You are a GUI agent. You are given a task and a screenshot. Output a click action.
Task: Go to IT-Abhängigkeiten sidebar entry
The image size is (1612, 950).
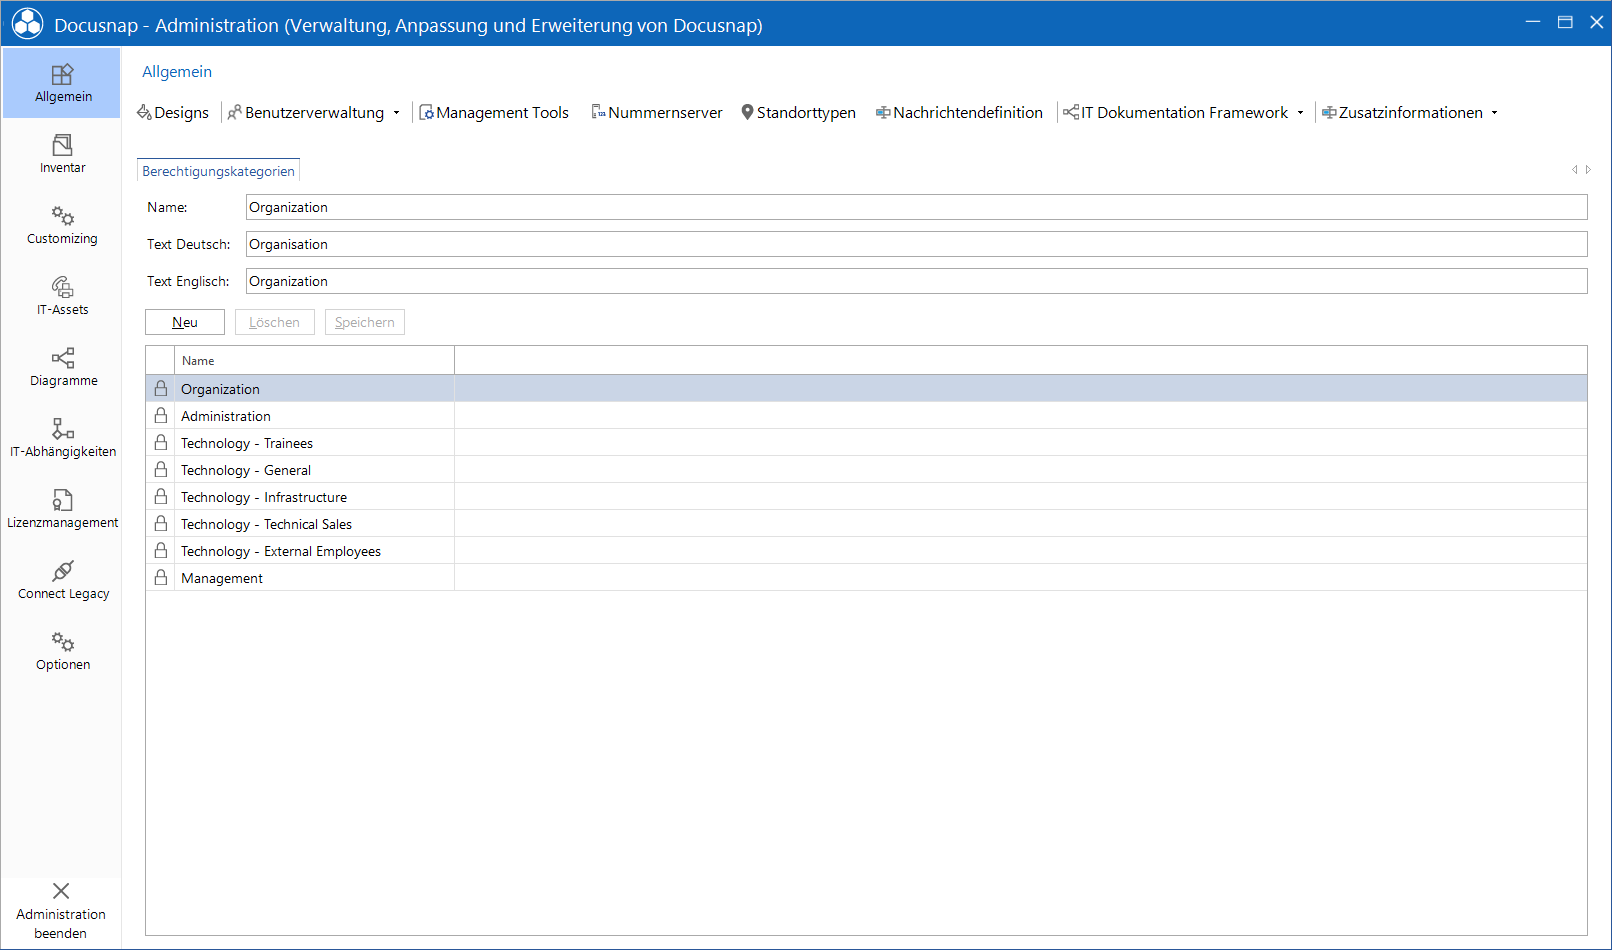[62, 439]
